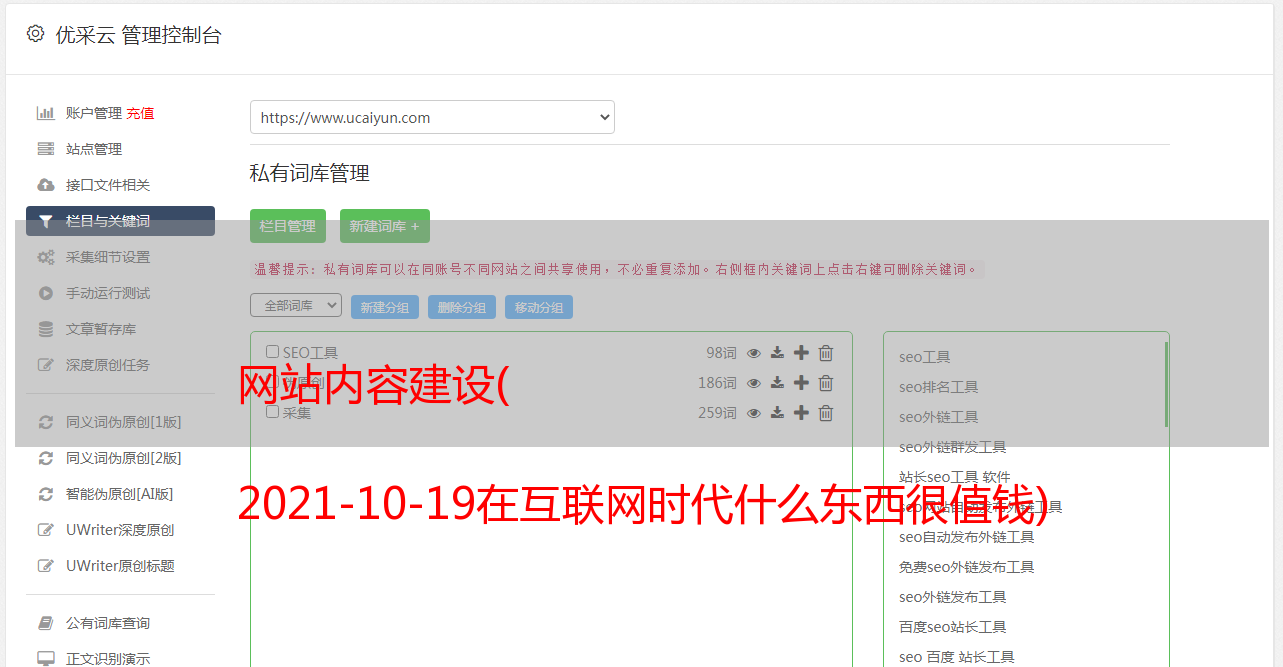
Task: Open UWriter深度原创 in the sidebar
Action: [x=120, y=530]
